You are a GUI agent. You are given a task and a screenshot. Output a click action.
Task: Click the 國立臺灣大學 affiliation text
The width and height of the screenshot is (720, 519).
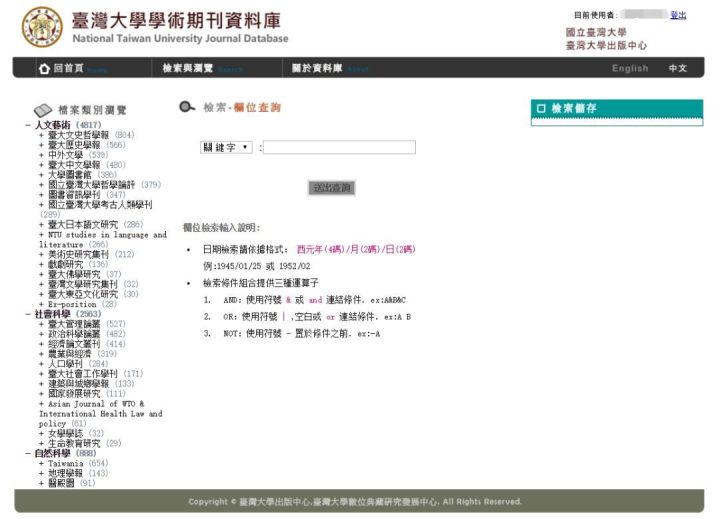tap(596, 32)
